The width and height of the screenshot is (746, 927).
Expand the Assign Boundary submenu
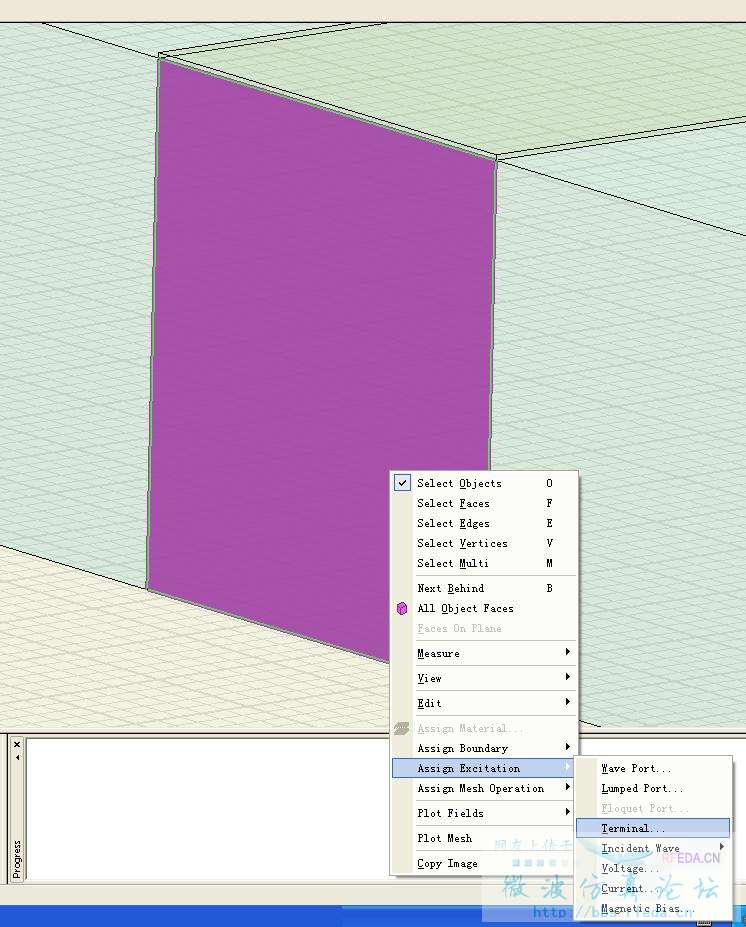pyautogui.click(x=484, y=748)
